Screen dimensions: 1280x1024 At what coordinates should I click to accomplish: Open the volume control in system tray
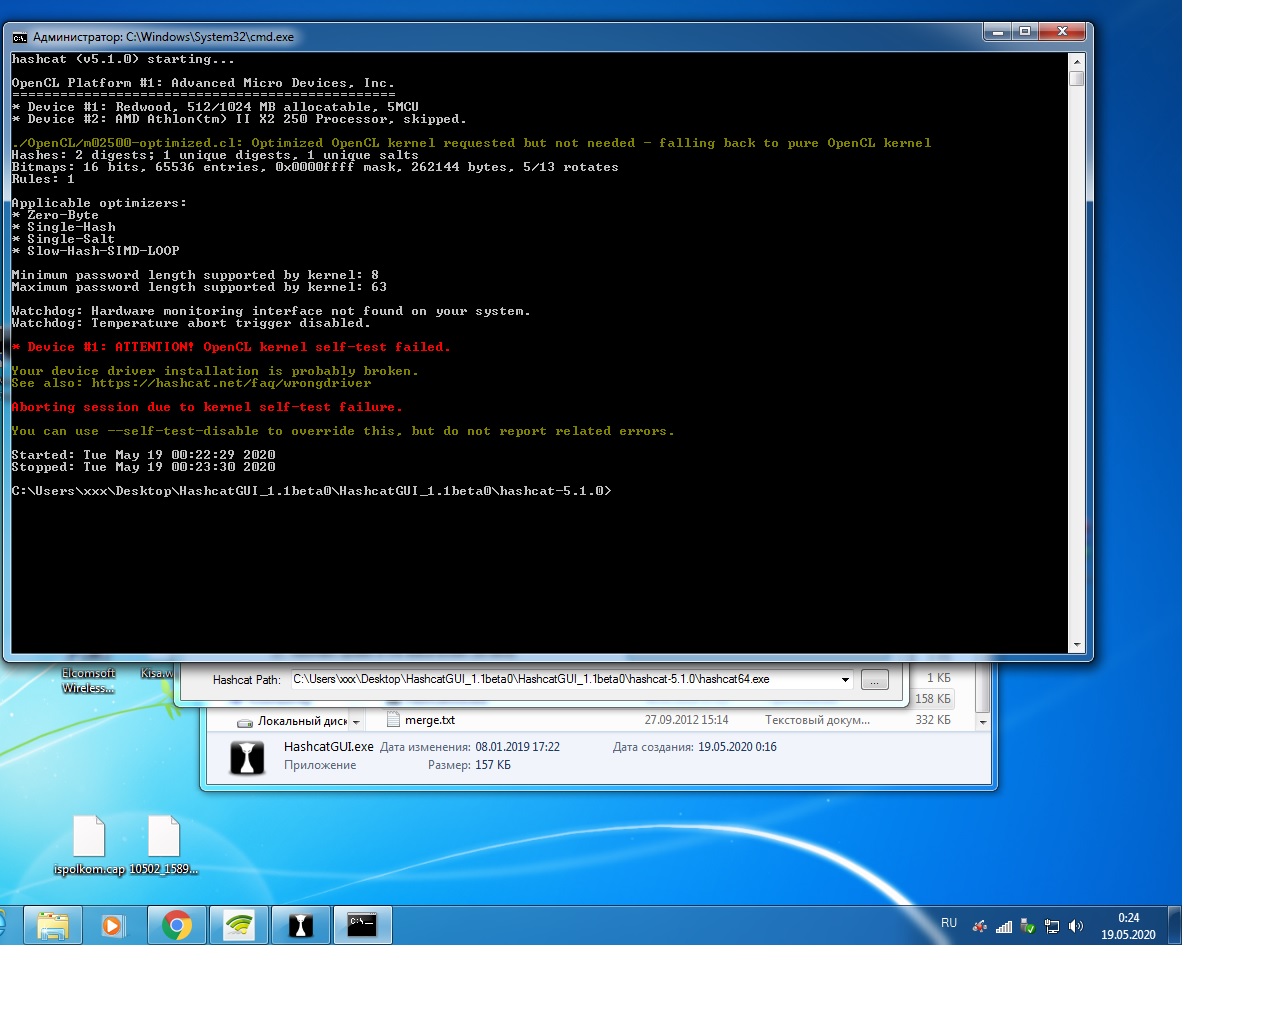pos(1076,926)
